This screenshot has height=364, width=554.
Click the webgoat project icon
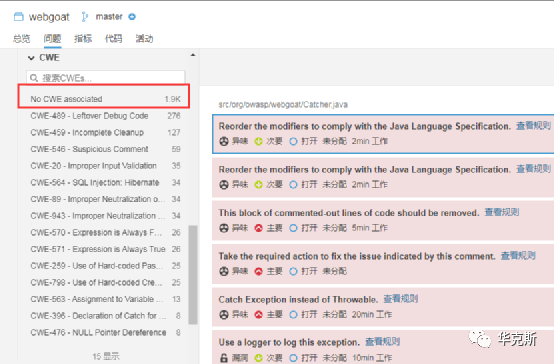pyautogui.click(x=19, y=17)
